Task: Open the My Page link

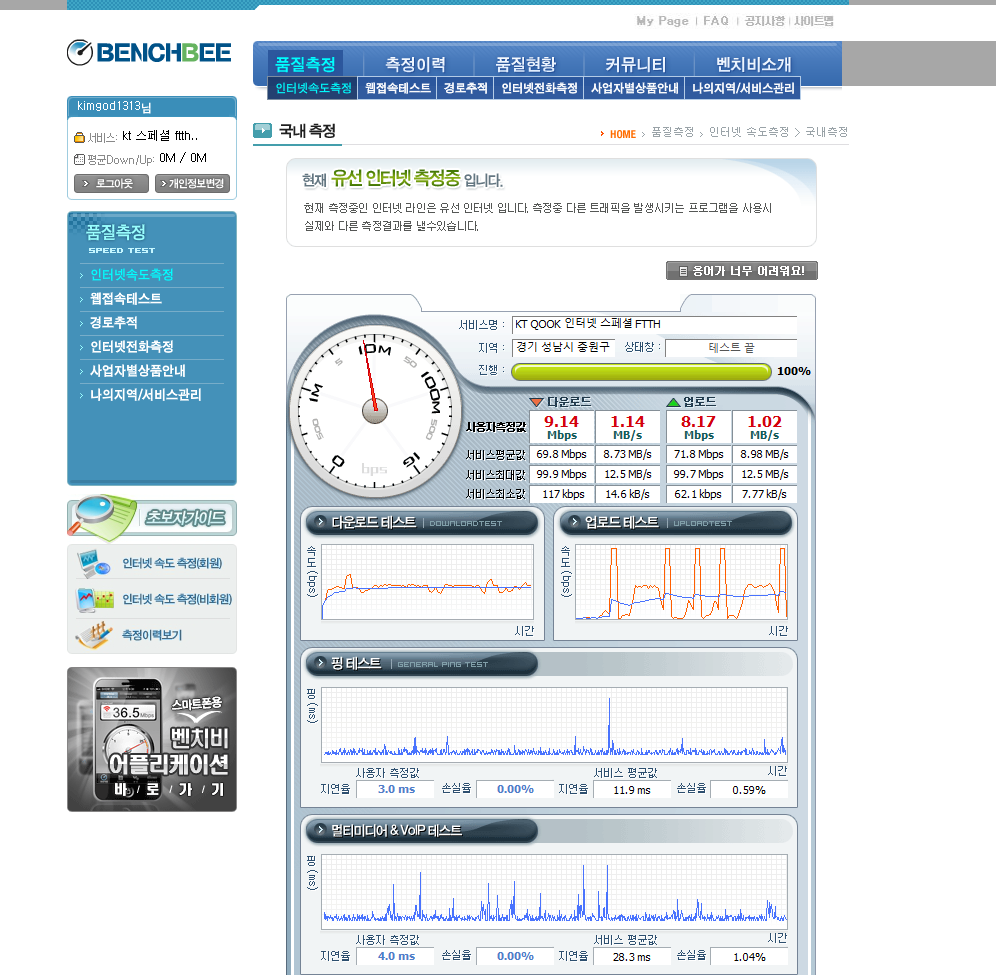Action: (x=662, y=21)
